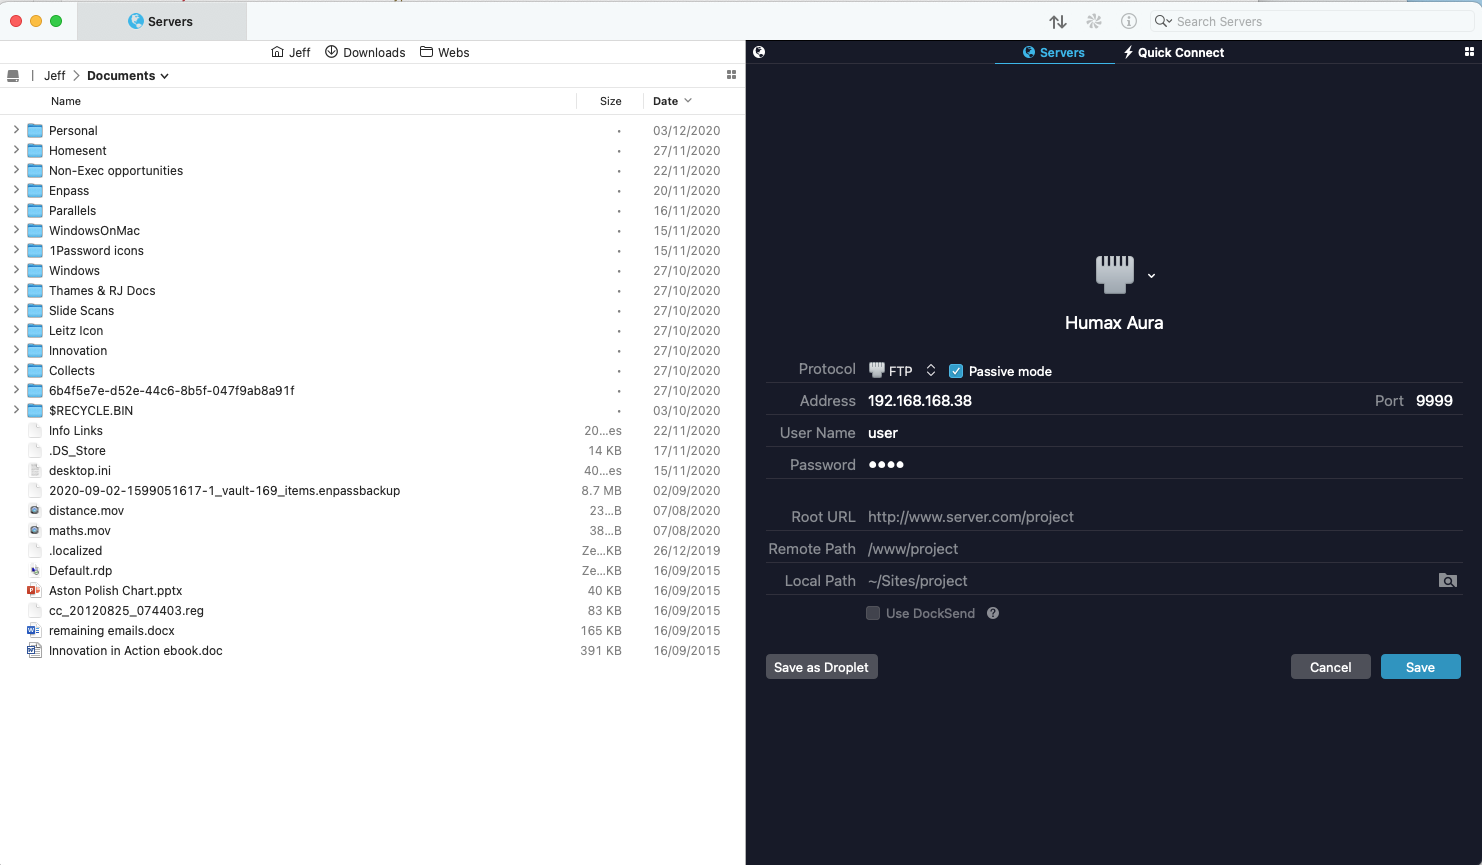The height and width of the screenshot is (865, 1482).
Task: Click the distance.mov file icon
Action: [34, 510]
